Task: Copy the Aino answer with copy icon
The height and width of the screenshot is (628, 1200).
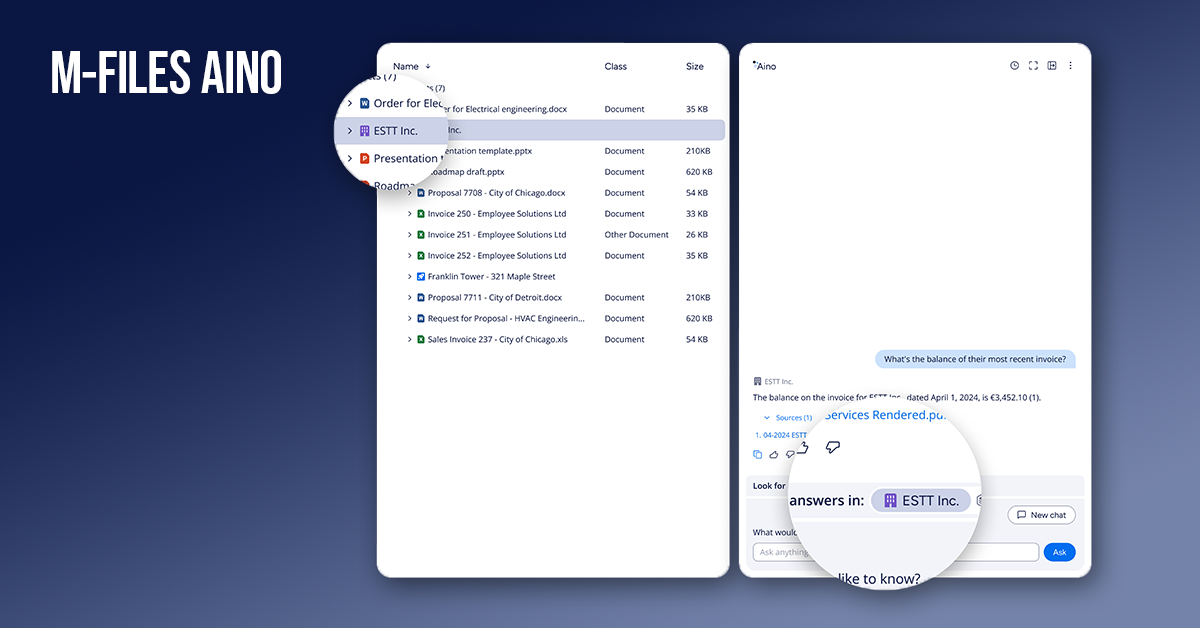Action: [x=757, y=454]
